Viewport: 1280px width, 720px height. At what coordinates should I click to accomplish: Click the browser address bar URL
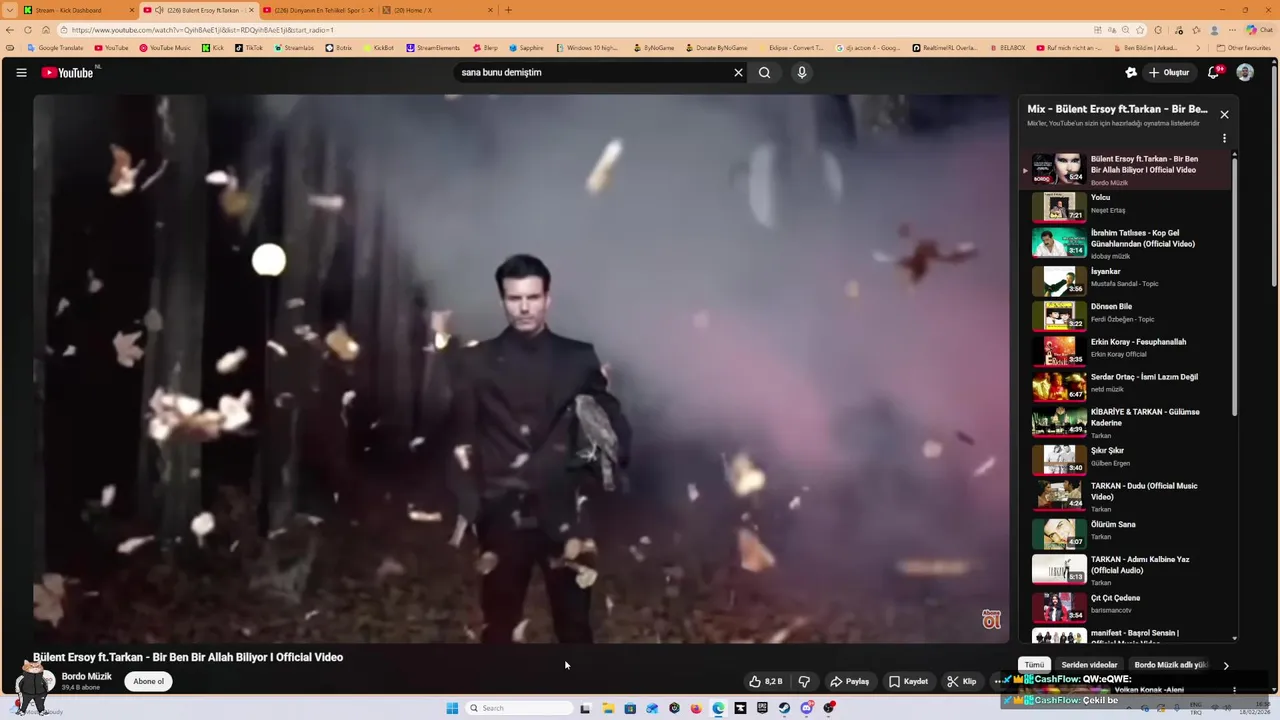point(202,30)
